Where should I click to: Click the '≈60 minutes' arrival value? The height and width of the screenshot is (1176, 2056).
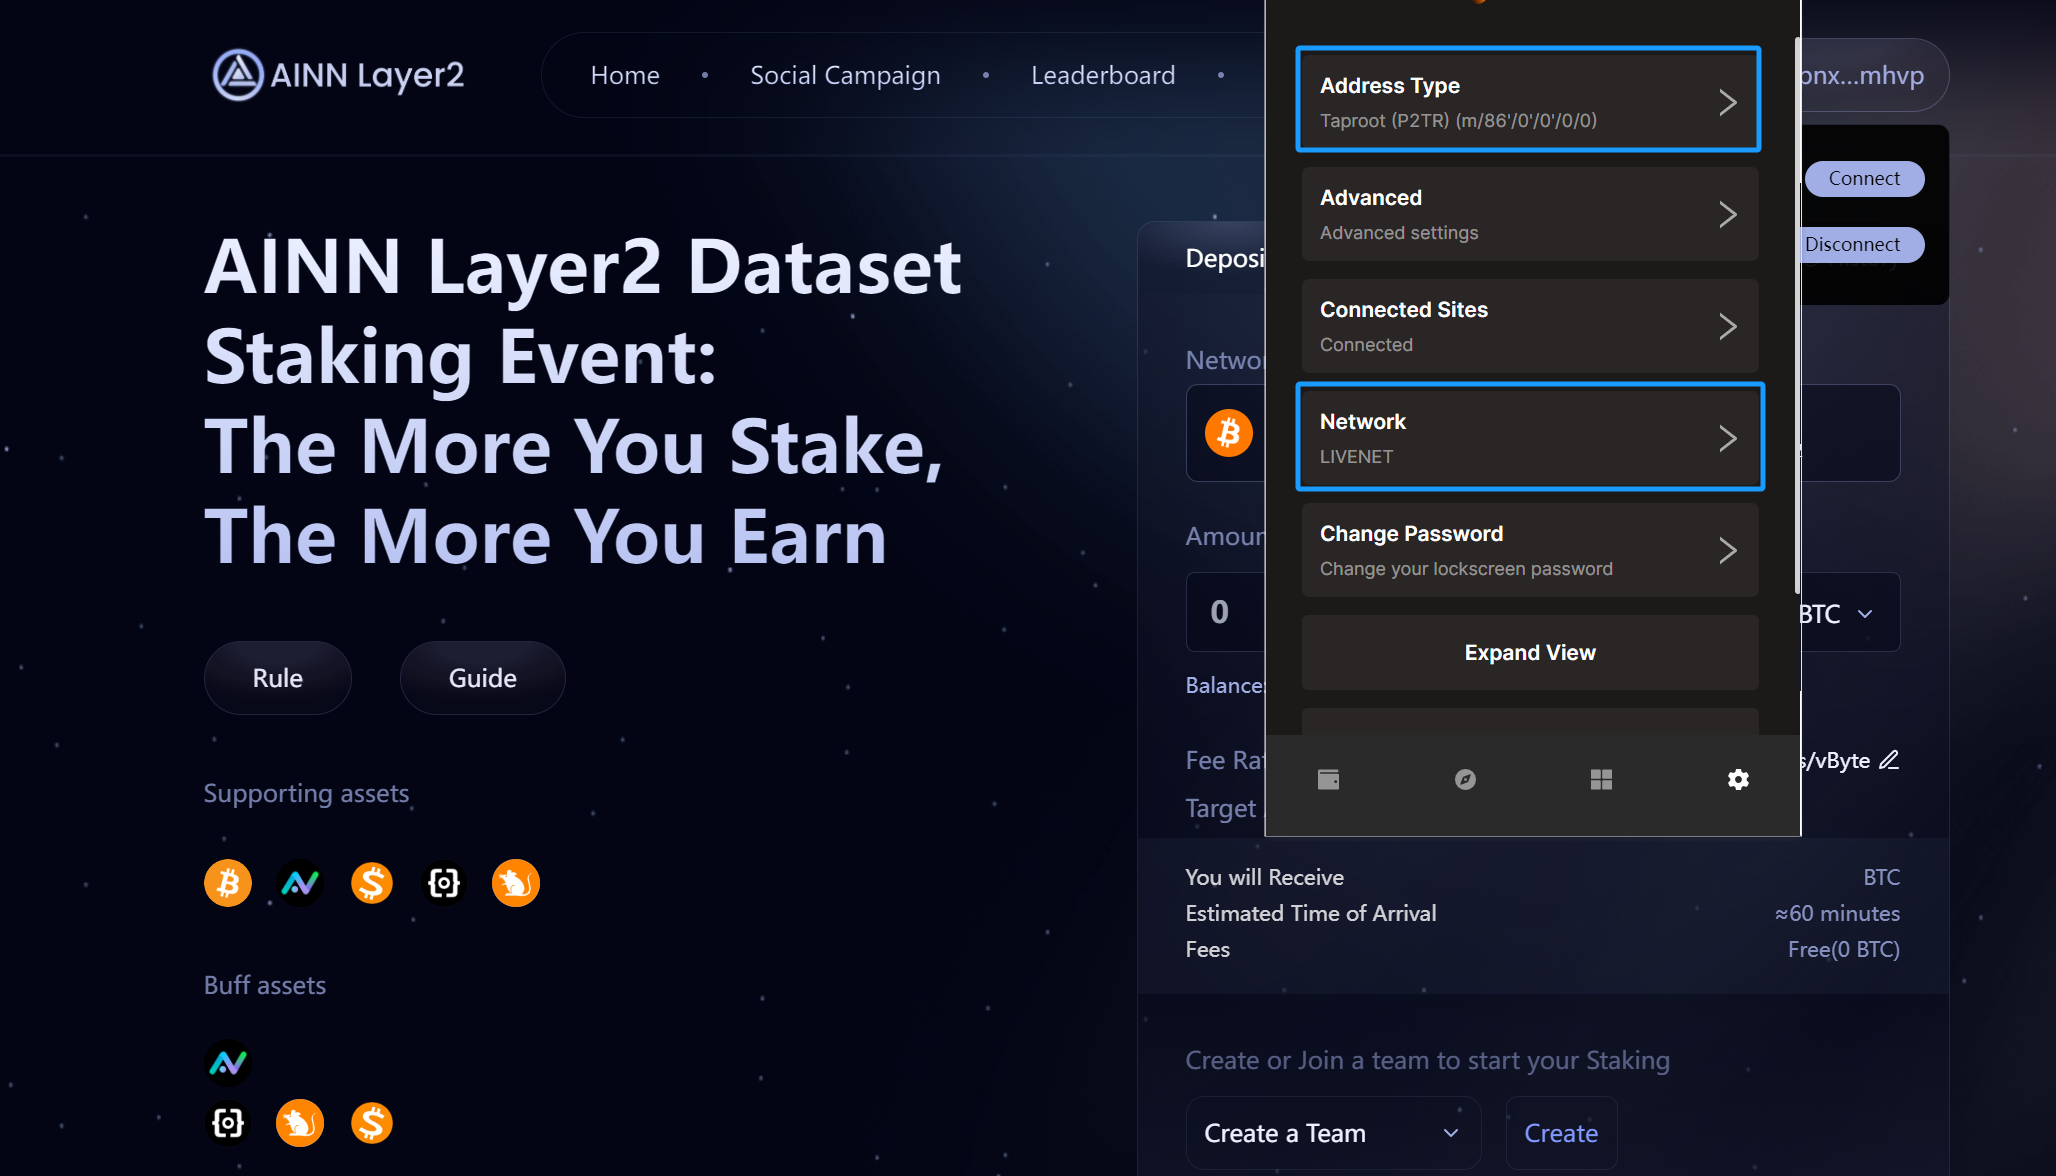(1837, 913)
